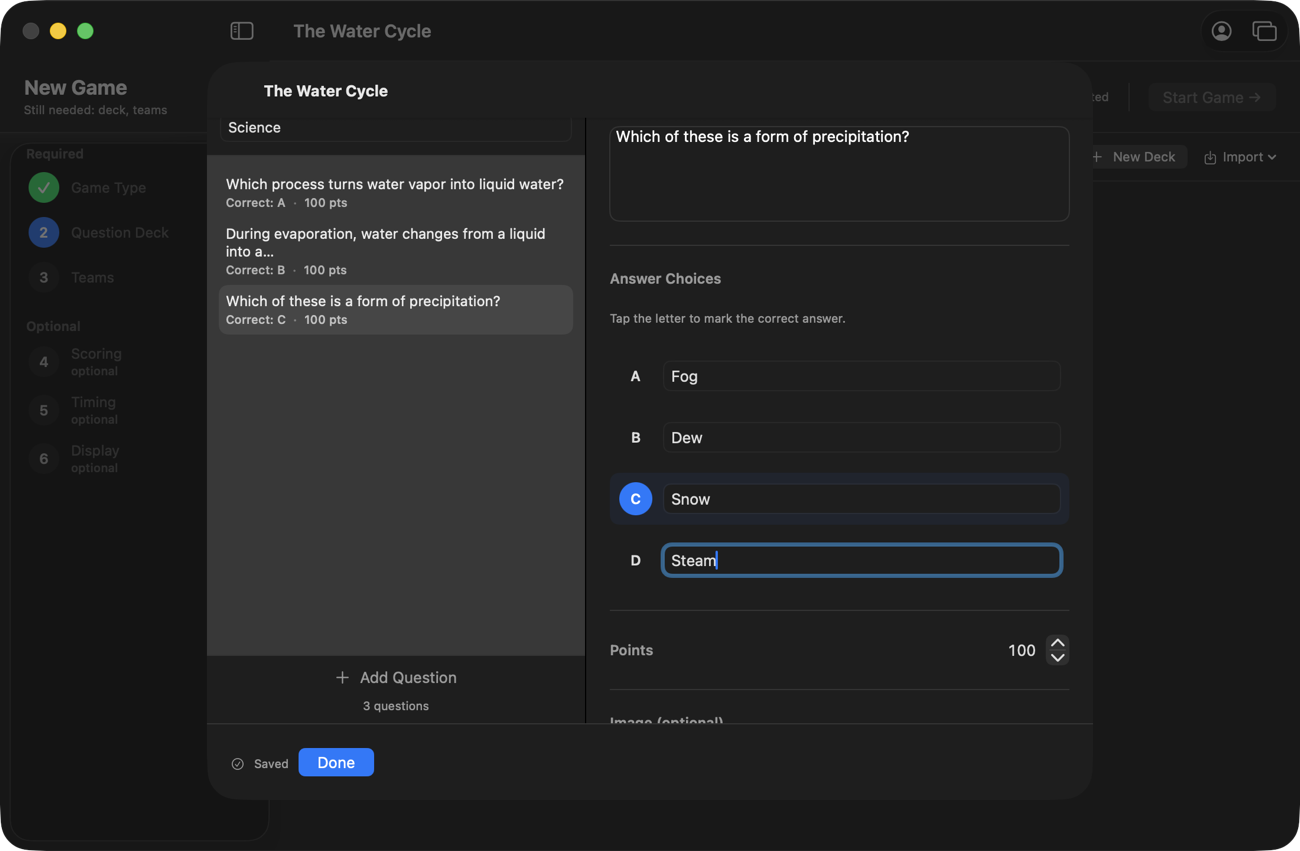1300x851 pixels.
Task: Click the New Deck button
Action: pos(1135,157)
